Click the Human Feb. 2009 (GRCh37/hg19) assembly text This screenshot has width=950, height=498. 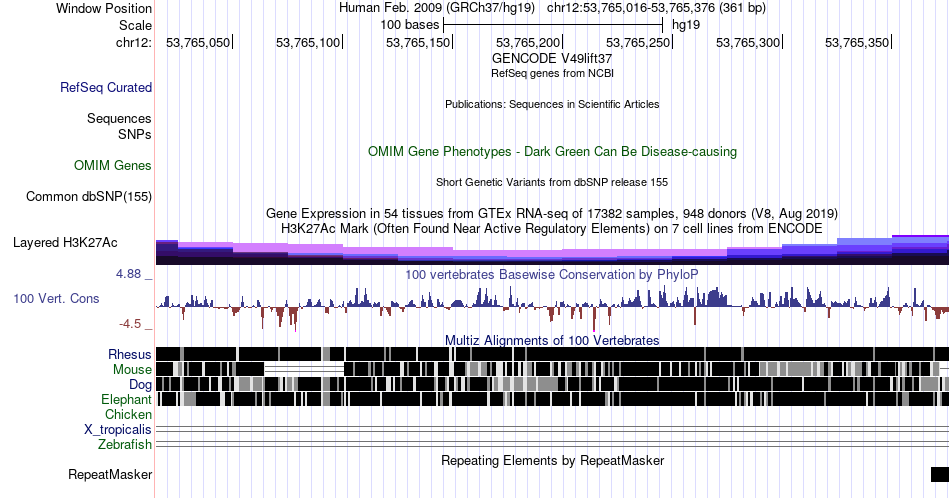[x=437, y=8]
